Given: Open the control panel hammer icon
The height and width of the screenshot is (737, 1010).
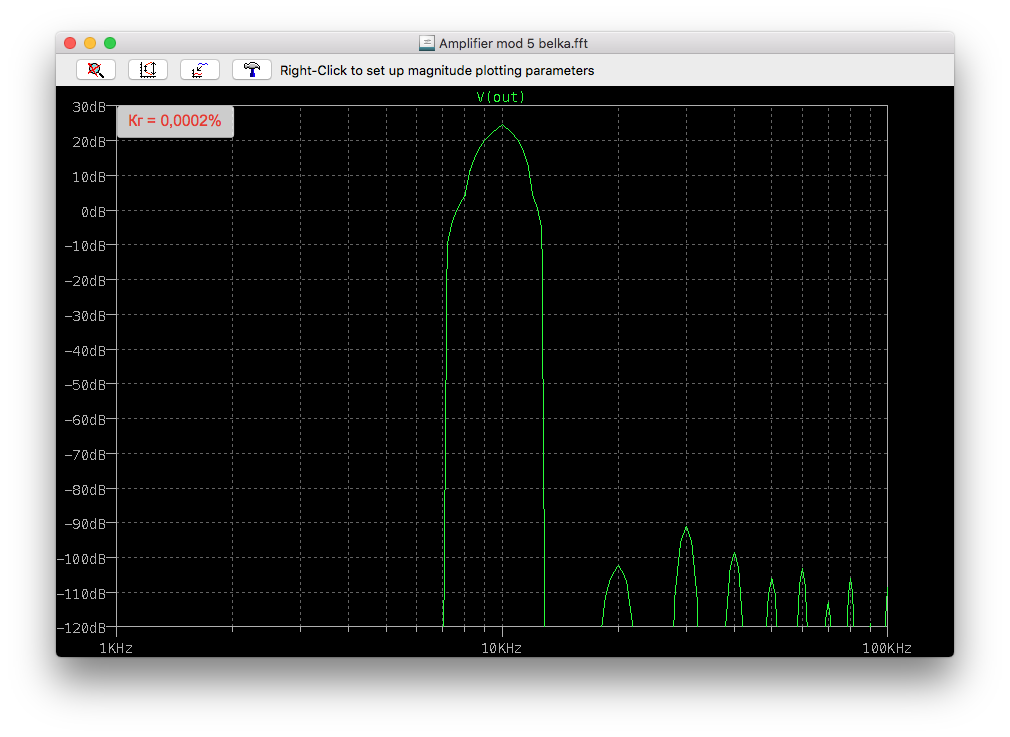Looking at the screenshot, I should 252,70.
